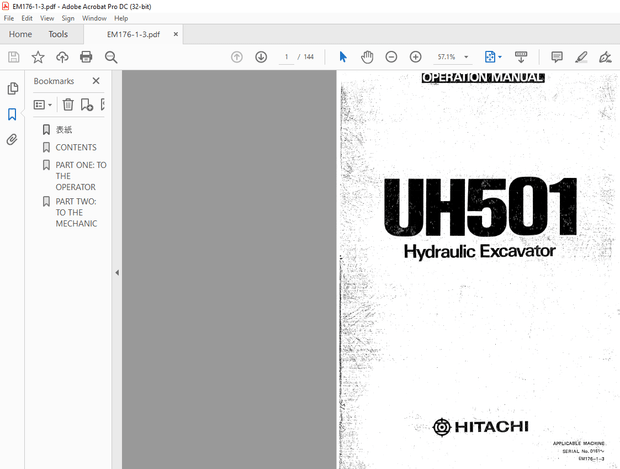Switch to the Home tab
This screenshot has width=620, height=469.
click(x=21, y=34)
